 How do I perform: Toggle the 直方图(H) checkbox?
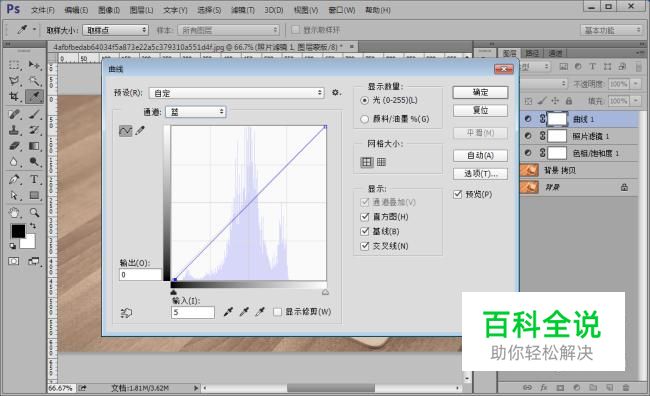point(365,216)
